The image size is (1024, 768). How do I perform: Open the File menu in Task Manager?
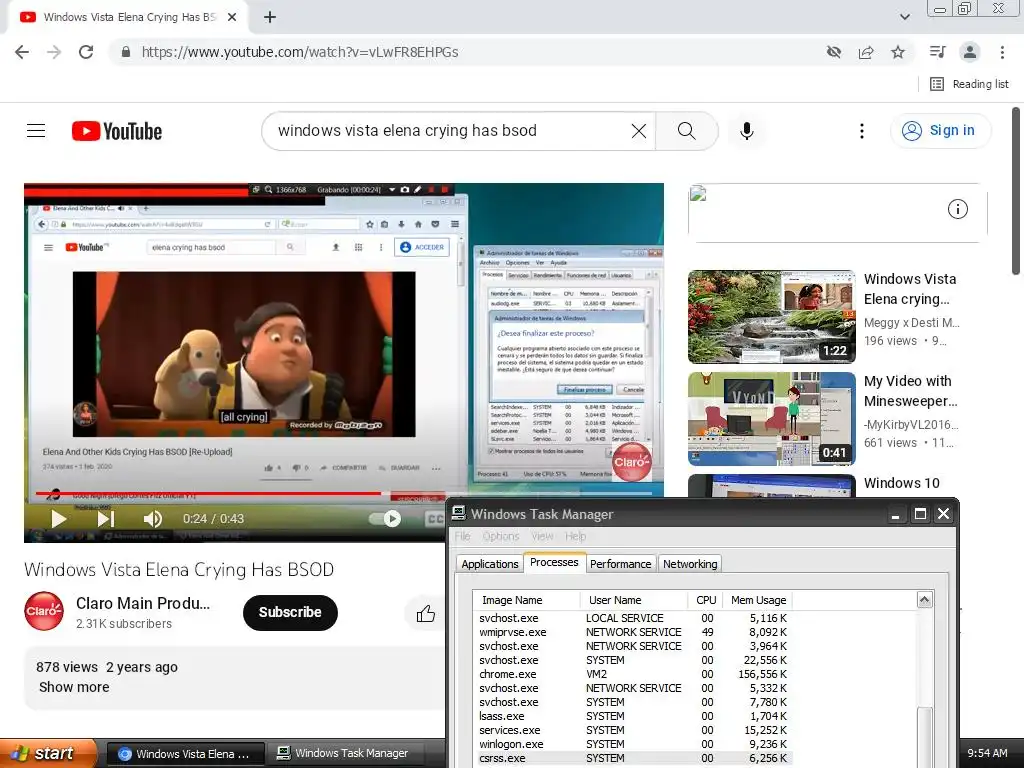pyautogui.click(x=462, y=536)
